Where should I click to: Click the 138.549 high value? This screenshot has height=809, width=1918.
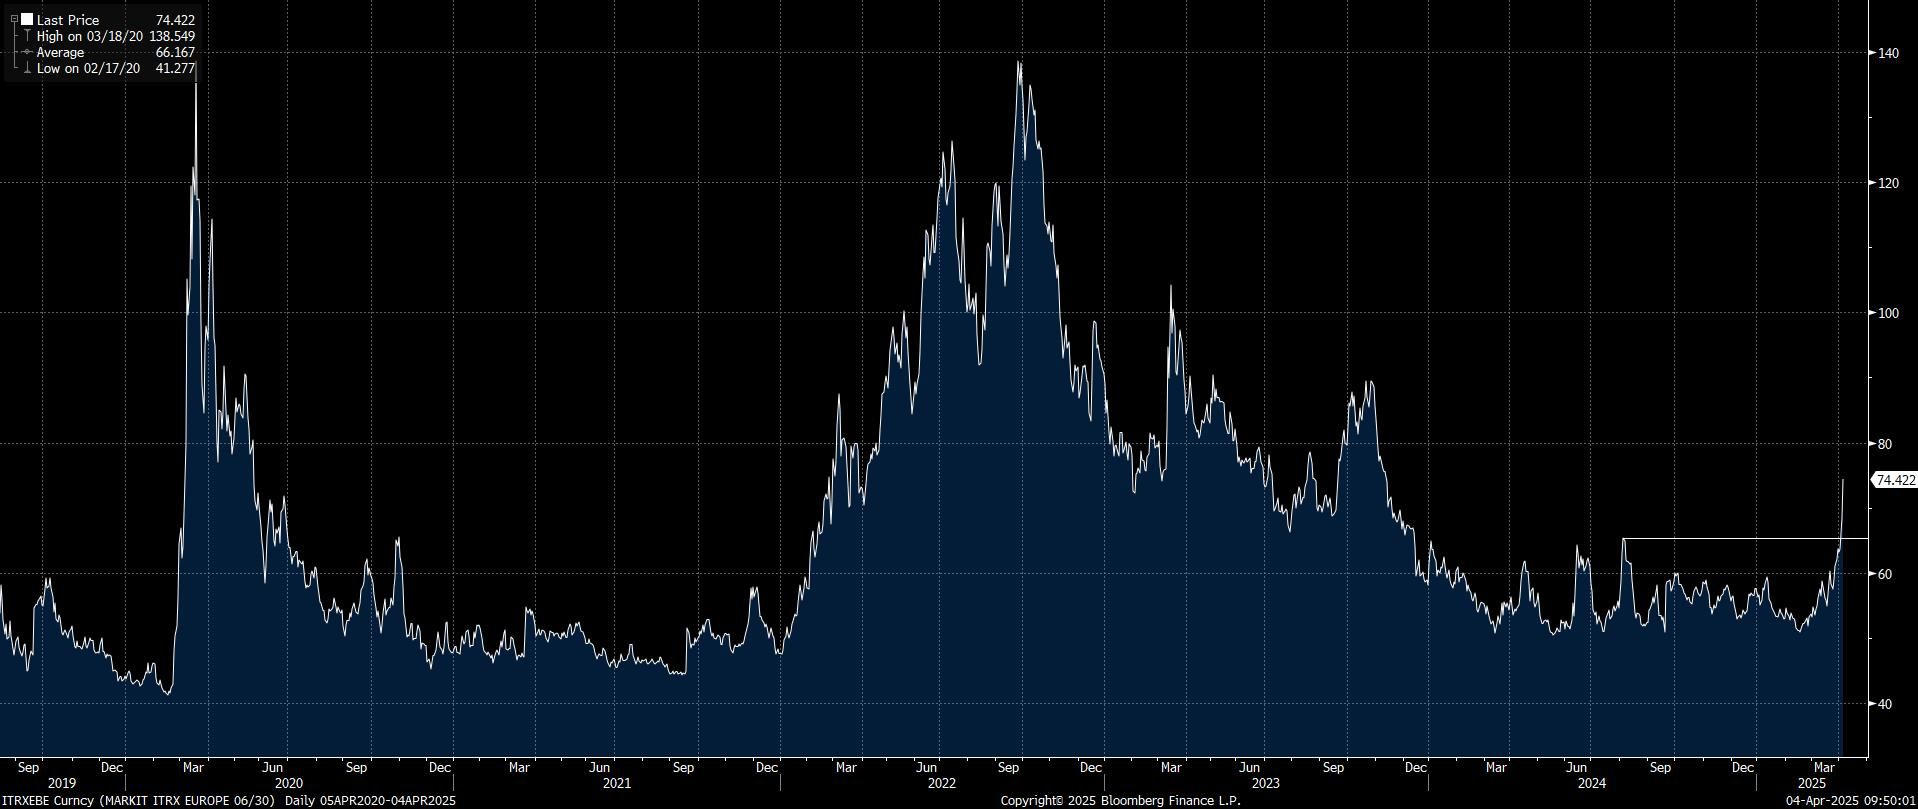172,36
